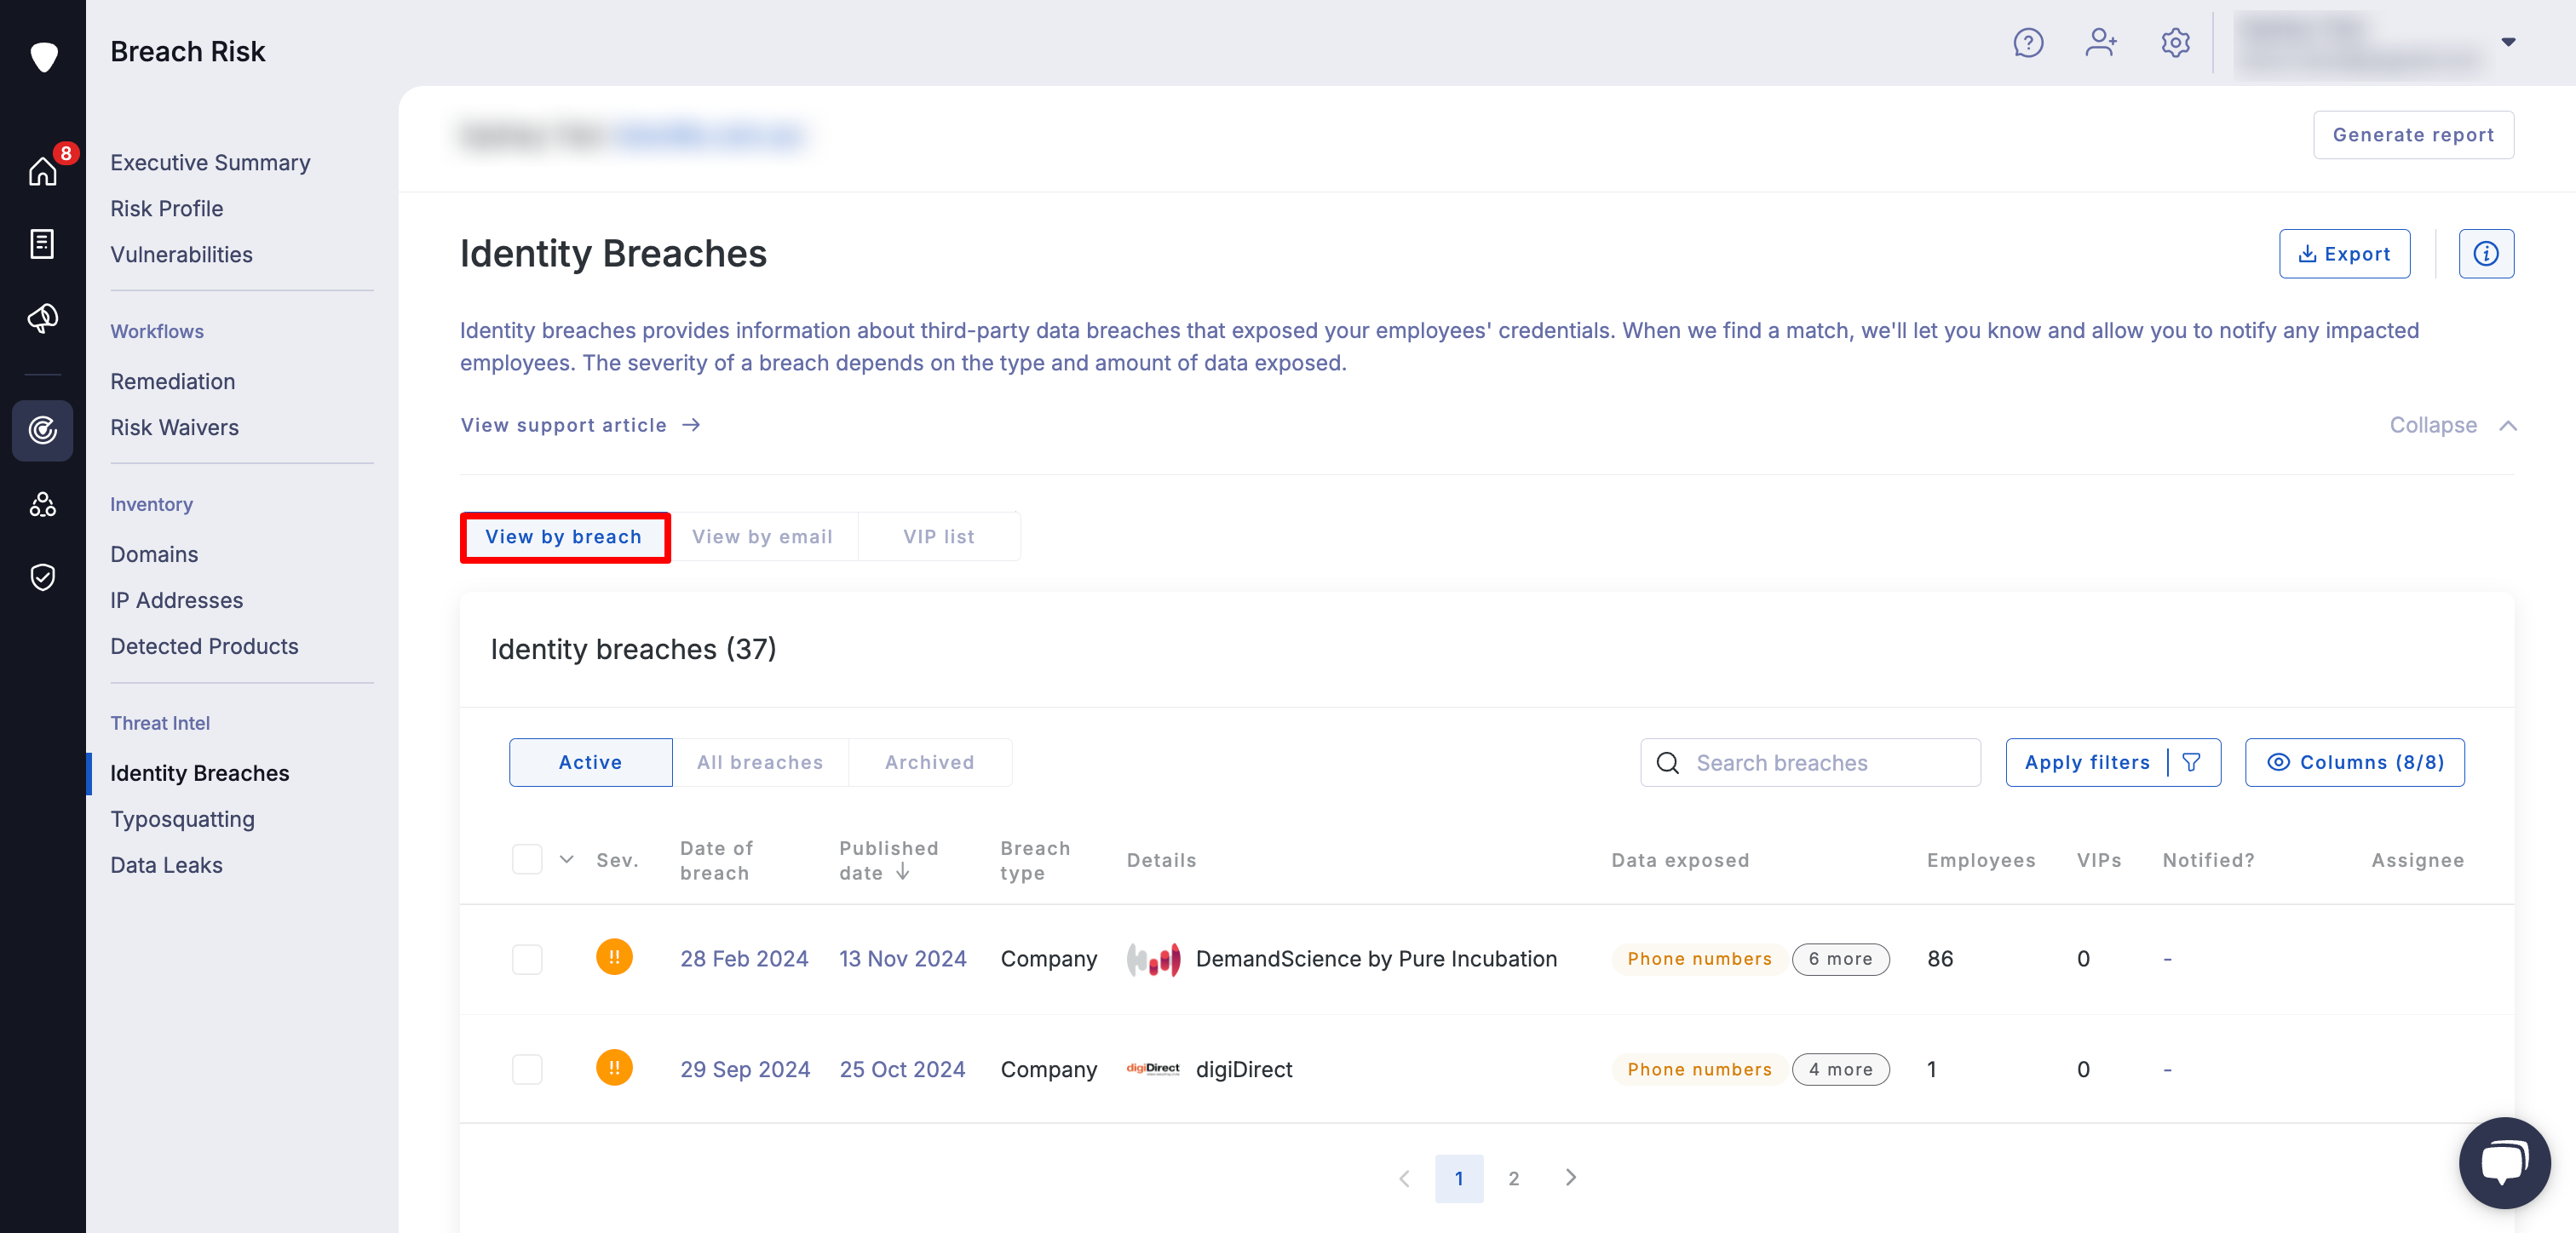The width and height of the screenshot is (2576, 1233).
Task: Open the settings gear icon
Action: (2175, 43)
